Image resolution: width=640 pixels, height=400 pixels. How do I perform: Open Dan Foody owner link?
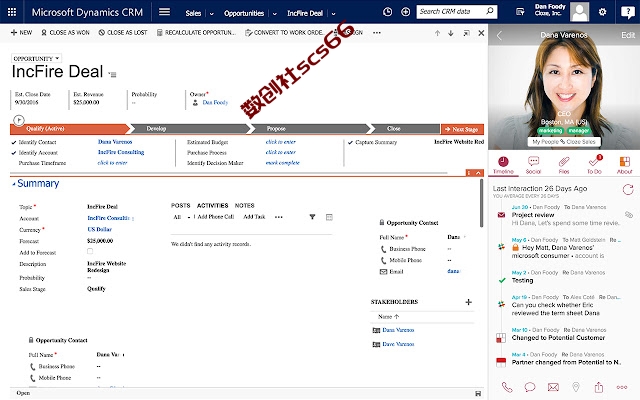tap(215, 102)
